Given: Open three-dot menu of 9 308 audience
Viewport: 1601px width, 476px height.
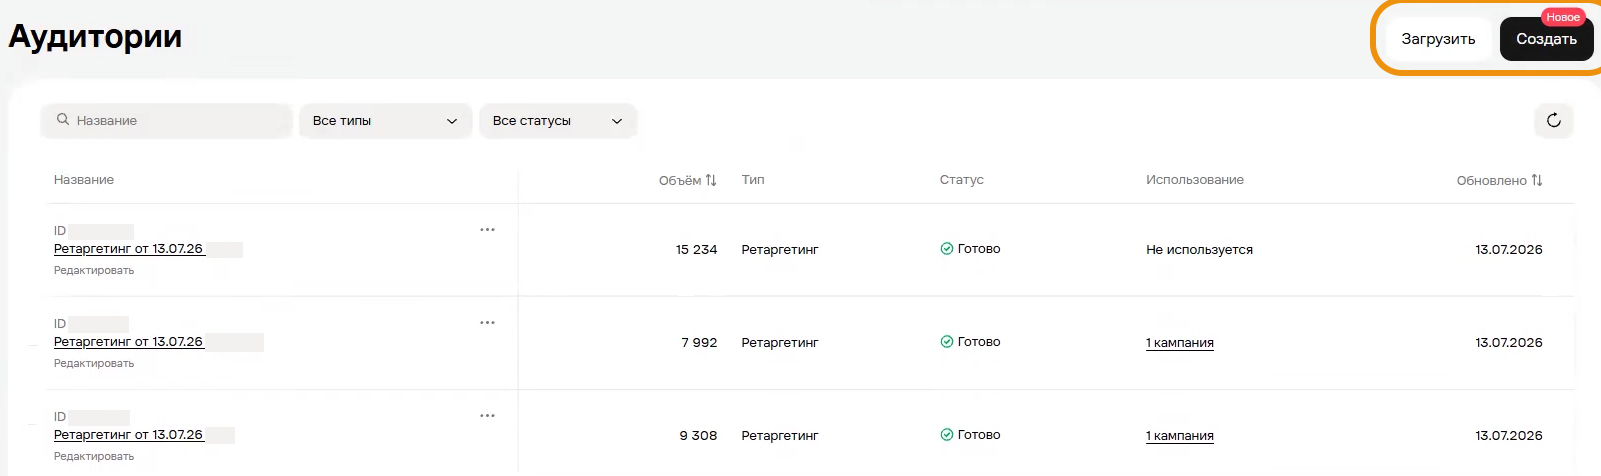Looking at the screenshot, I should click(487, 416).
